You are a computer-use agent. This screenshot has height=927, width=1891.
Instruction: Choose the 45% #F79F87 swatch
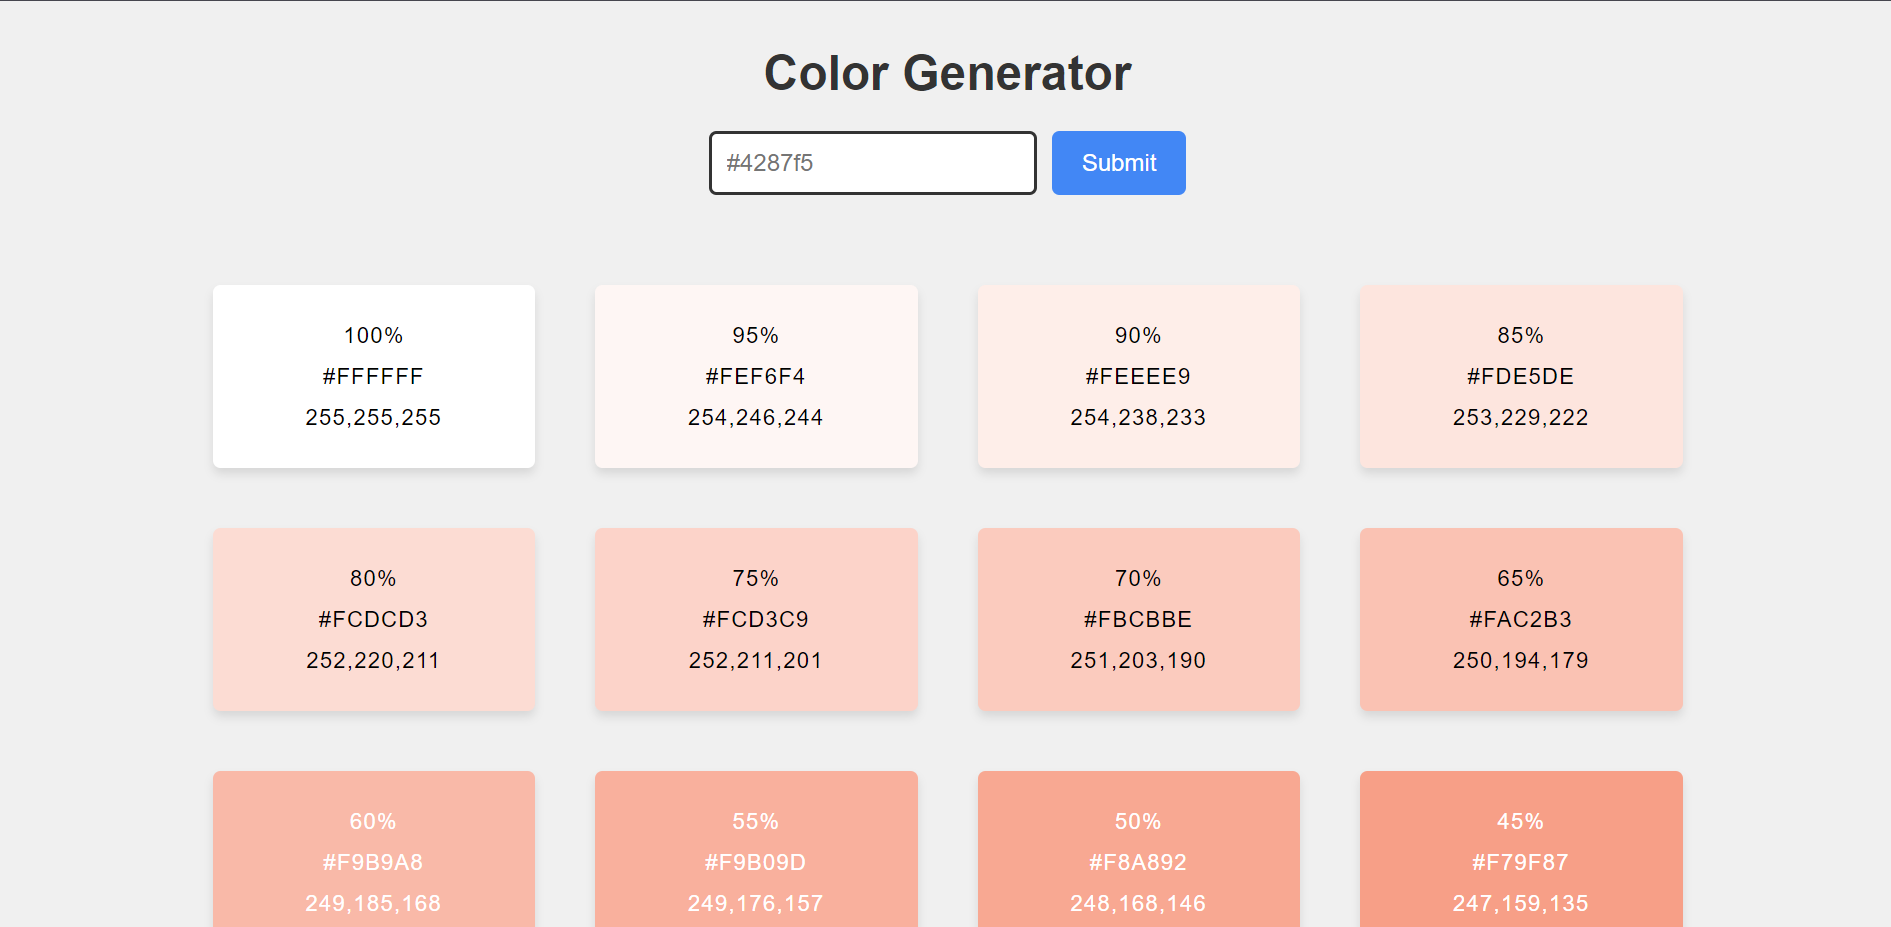pos(1521,849)
